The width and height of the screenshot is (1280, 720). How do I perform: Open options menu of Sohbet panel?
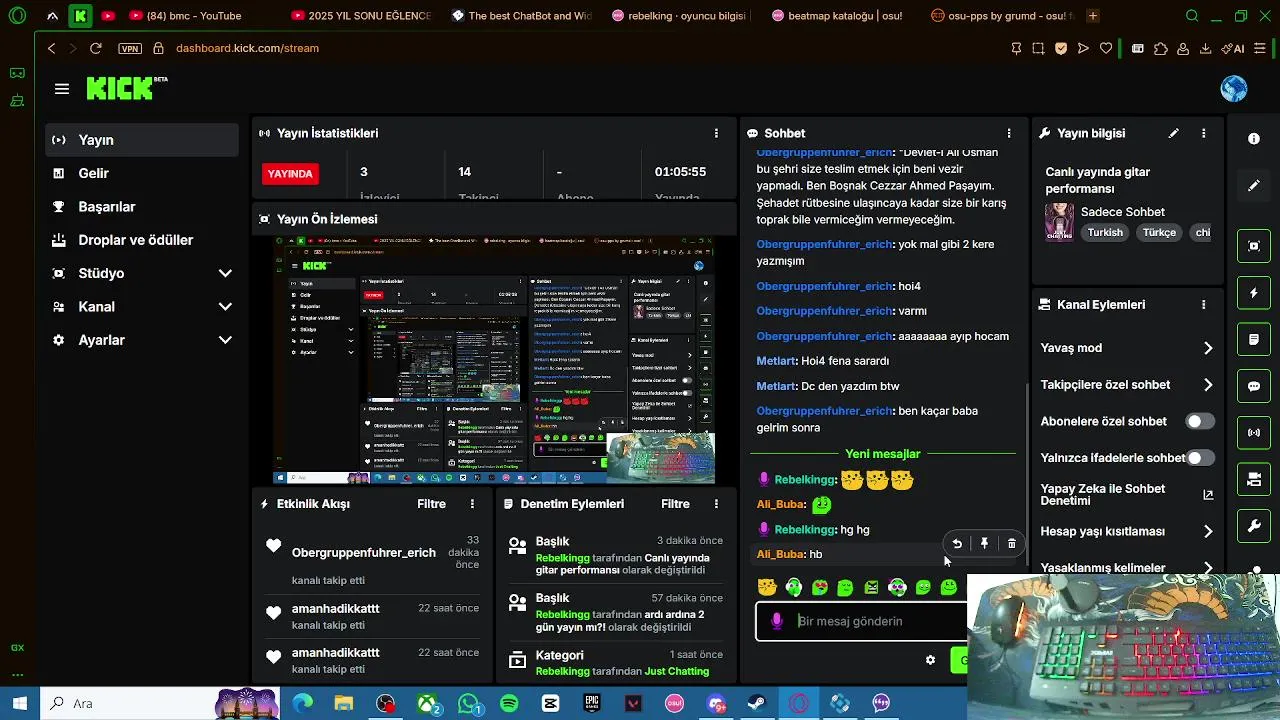point(1009,133)
